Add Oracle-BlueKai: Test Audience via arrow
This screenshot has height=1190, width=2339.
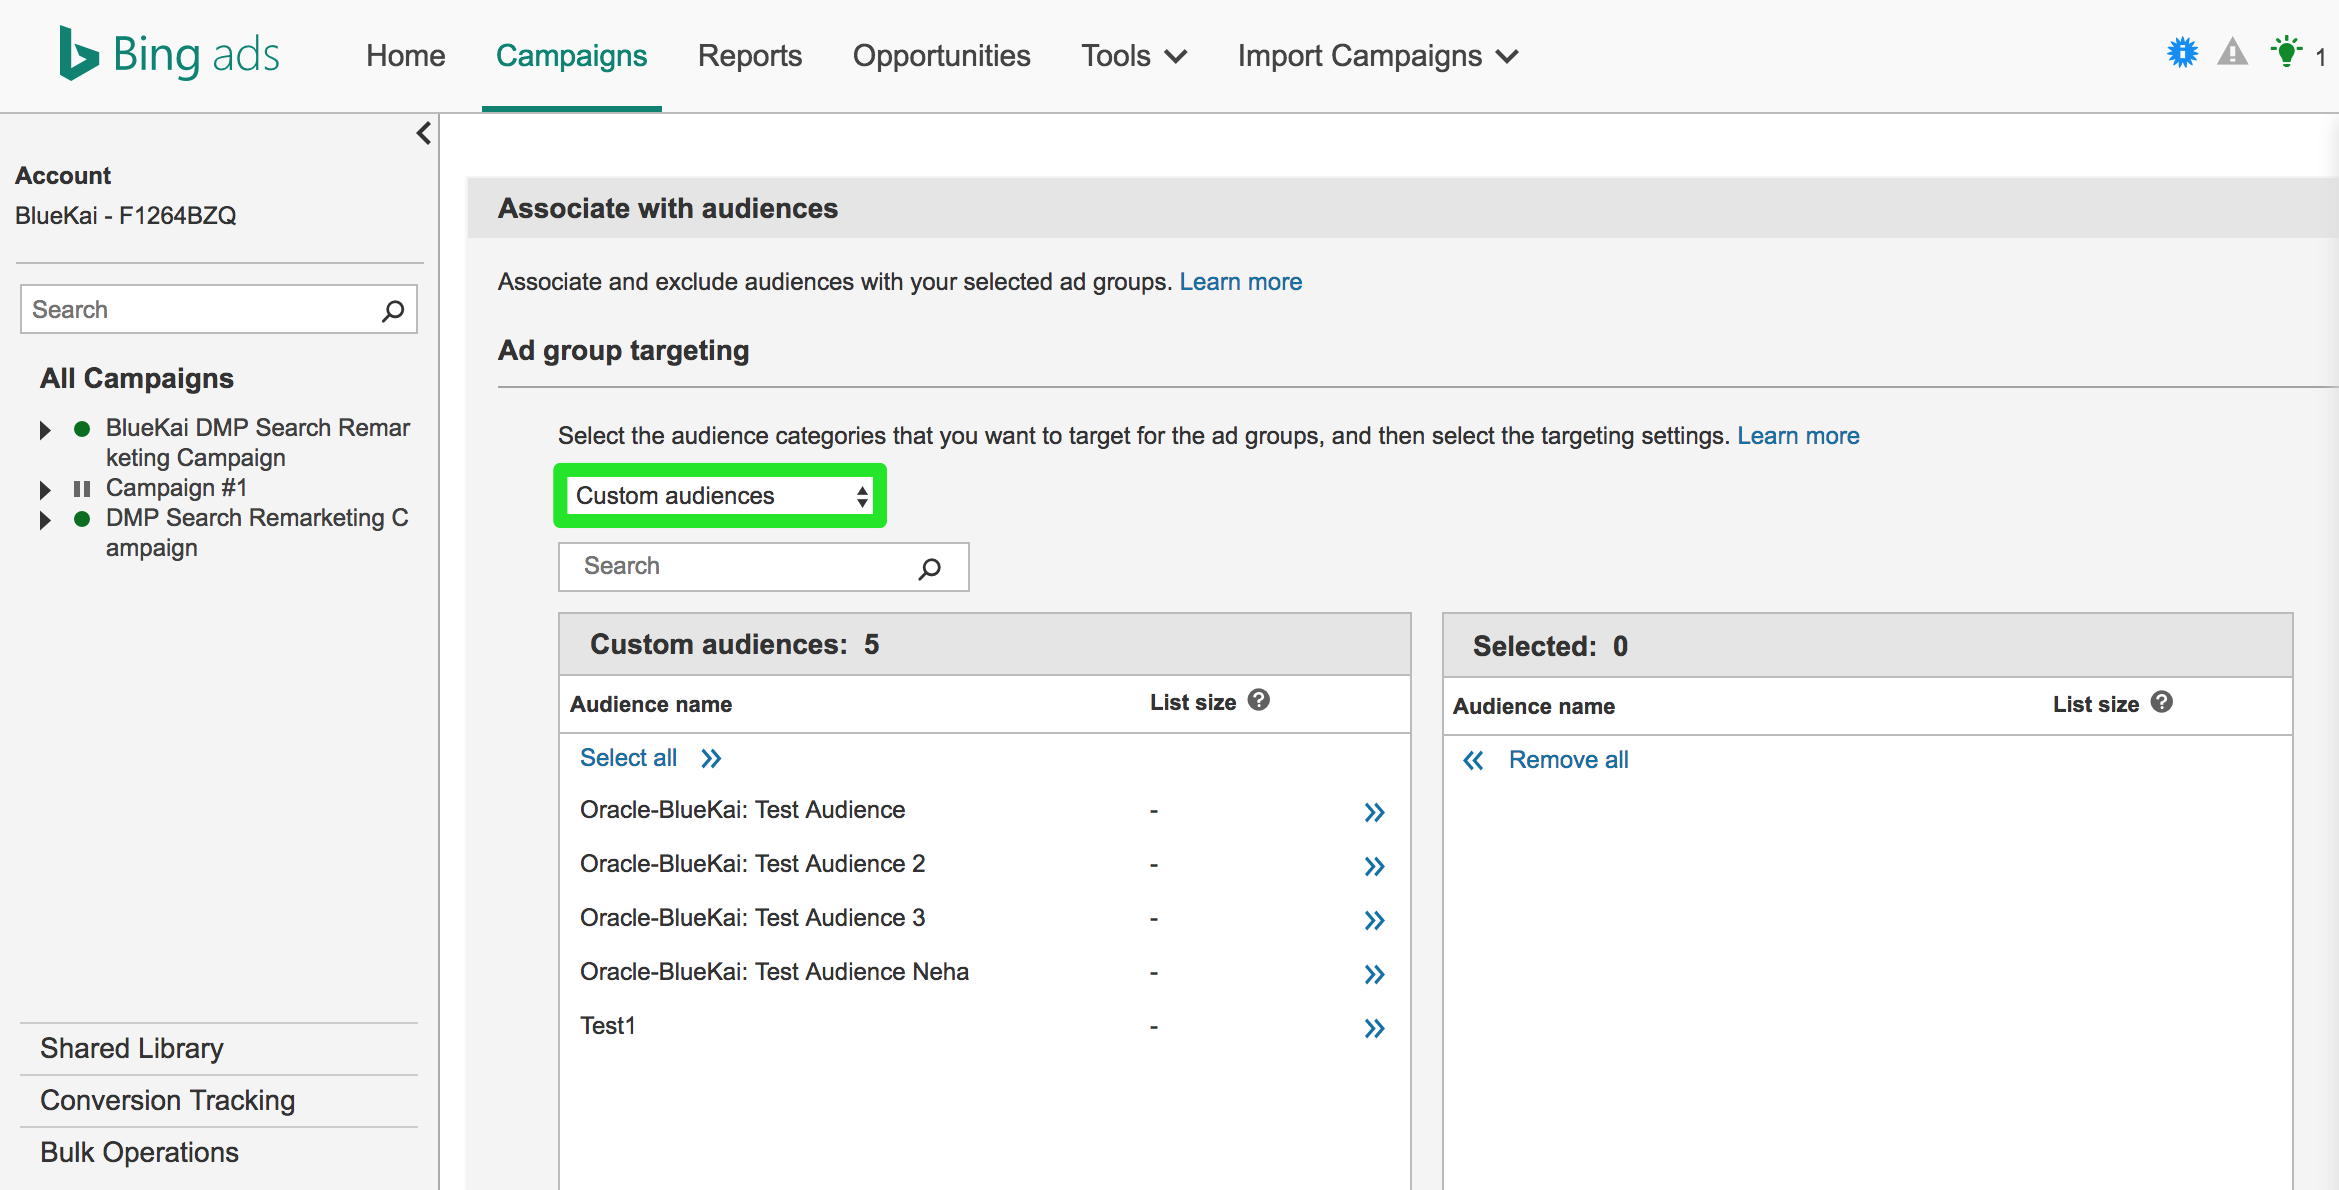1374,812
